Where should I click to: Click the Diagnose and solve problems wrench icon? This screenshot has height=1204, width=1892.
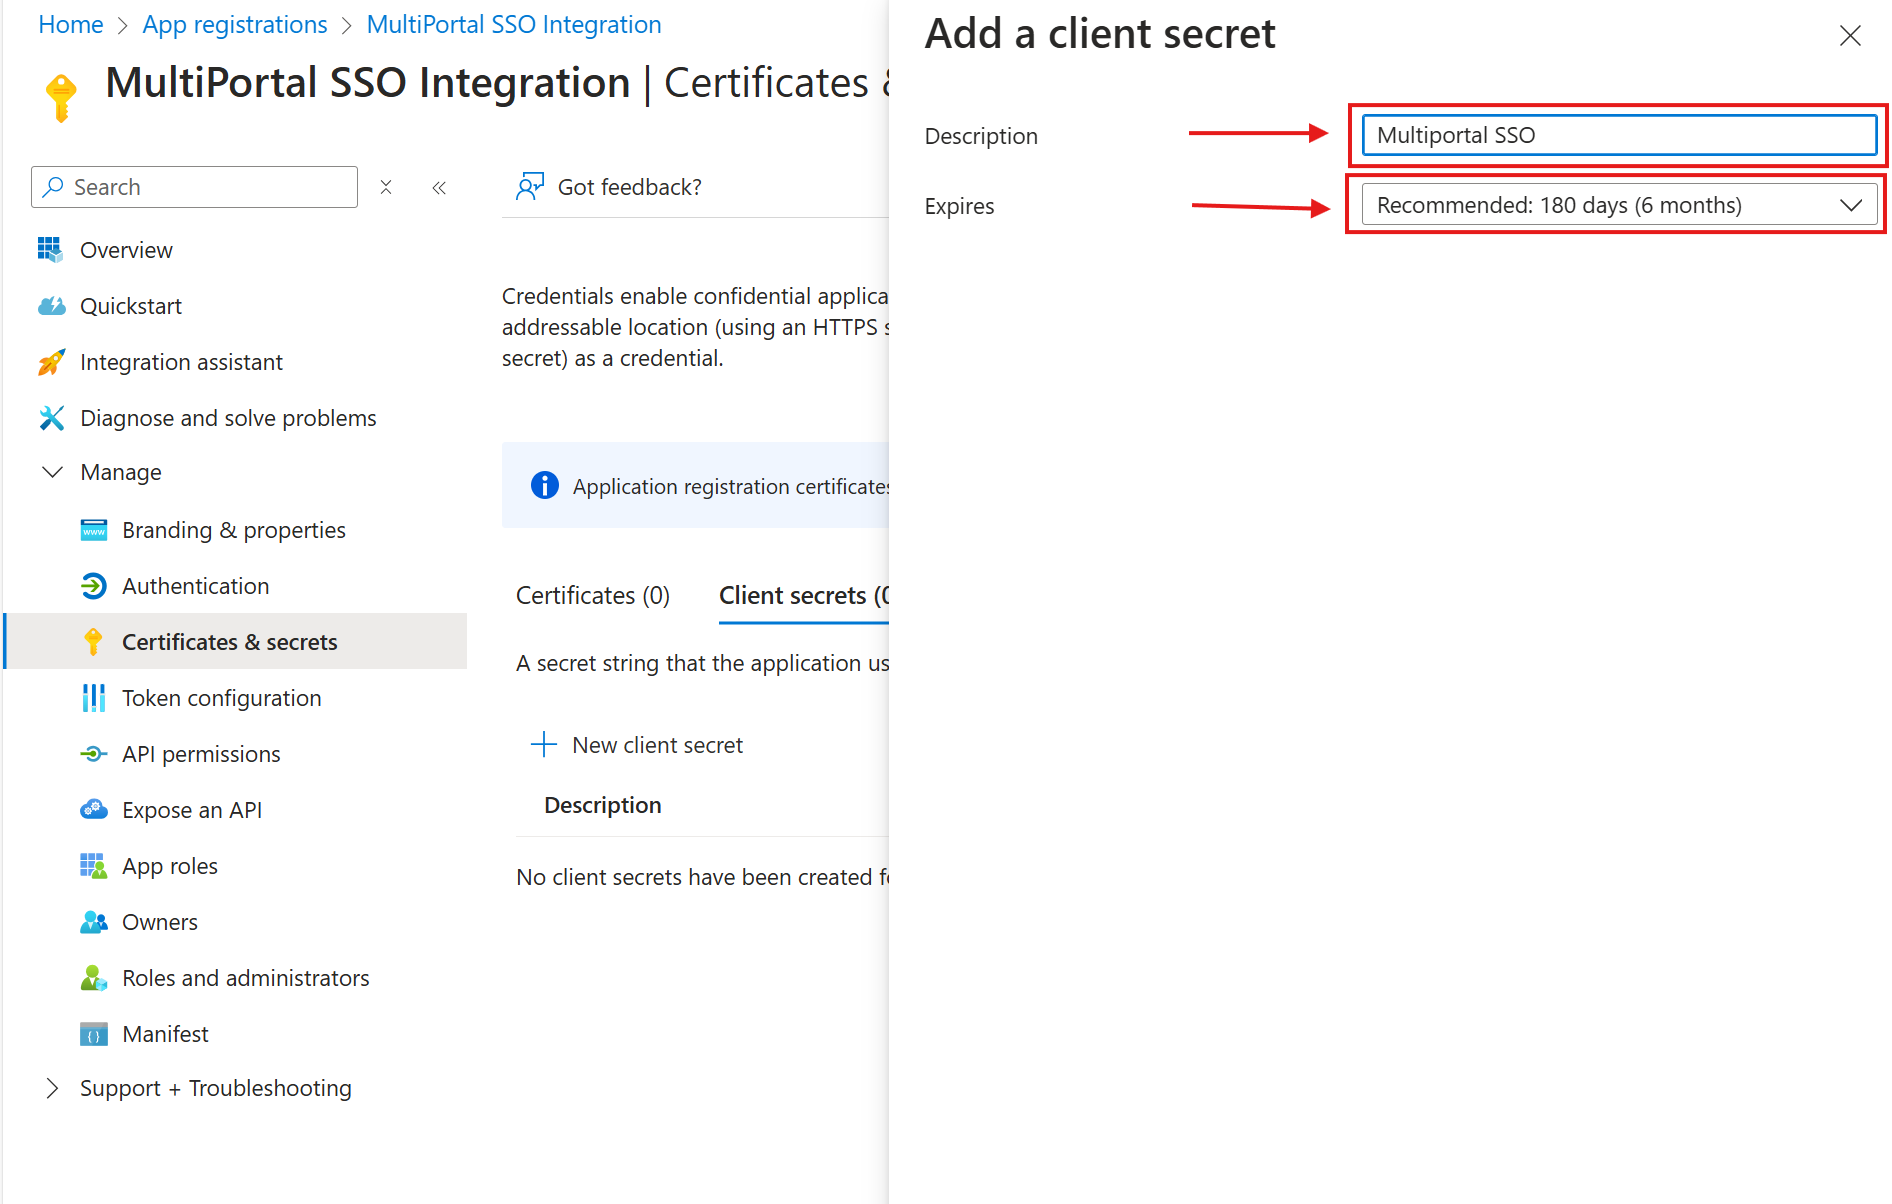(x=51, y=418)
